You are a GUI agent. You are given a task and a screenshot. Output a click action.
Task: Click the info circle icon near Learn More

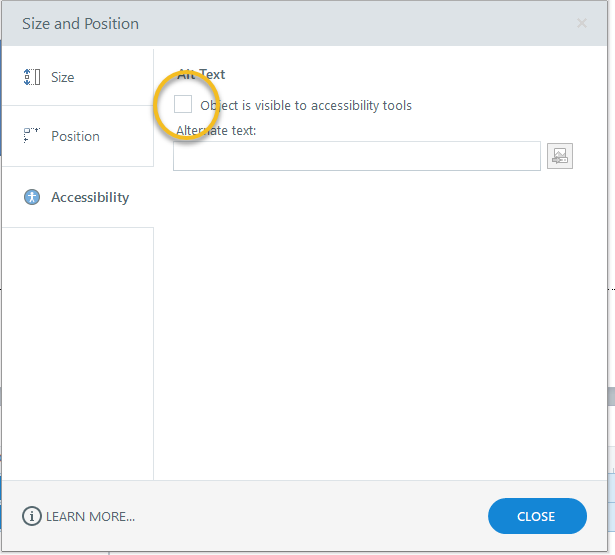pos(32,516)
